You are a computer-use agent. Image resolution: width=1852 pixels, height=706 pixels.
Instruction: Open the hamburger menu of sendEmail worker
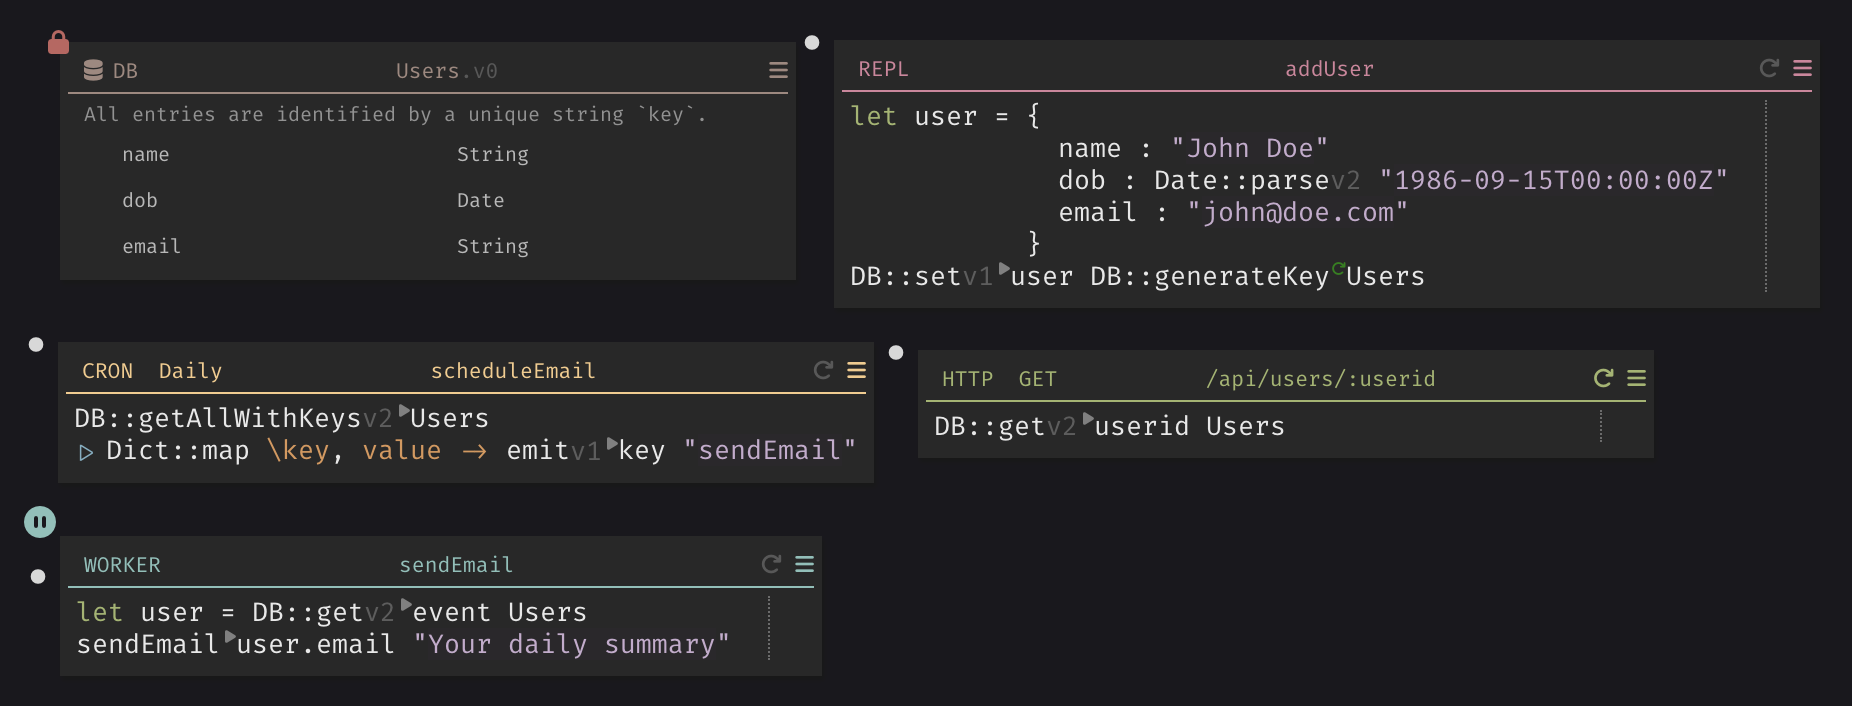click(804, 564)
